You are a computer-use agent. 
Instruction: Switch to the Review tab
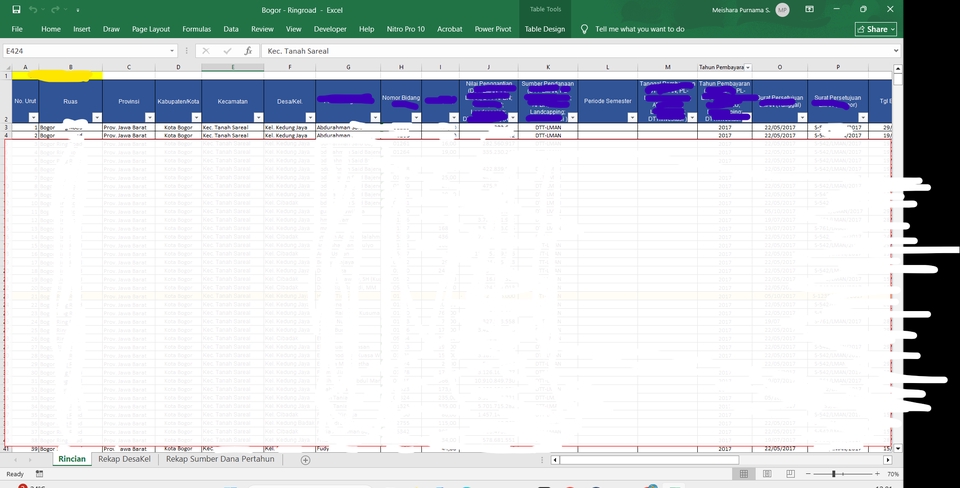coord(262,29)
